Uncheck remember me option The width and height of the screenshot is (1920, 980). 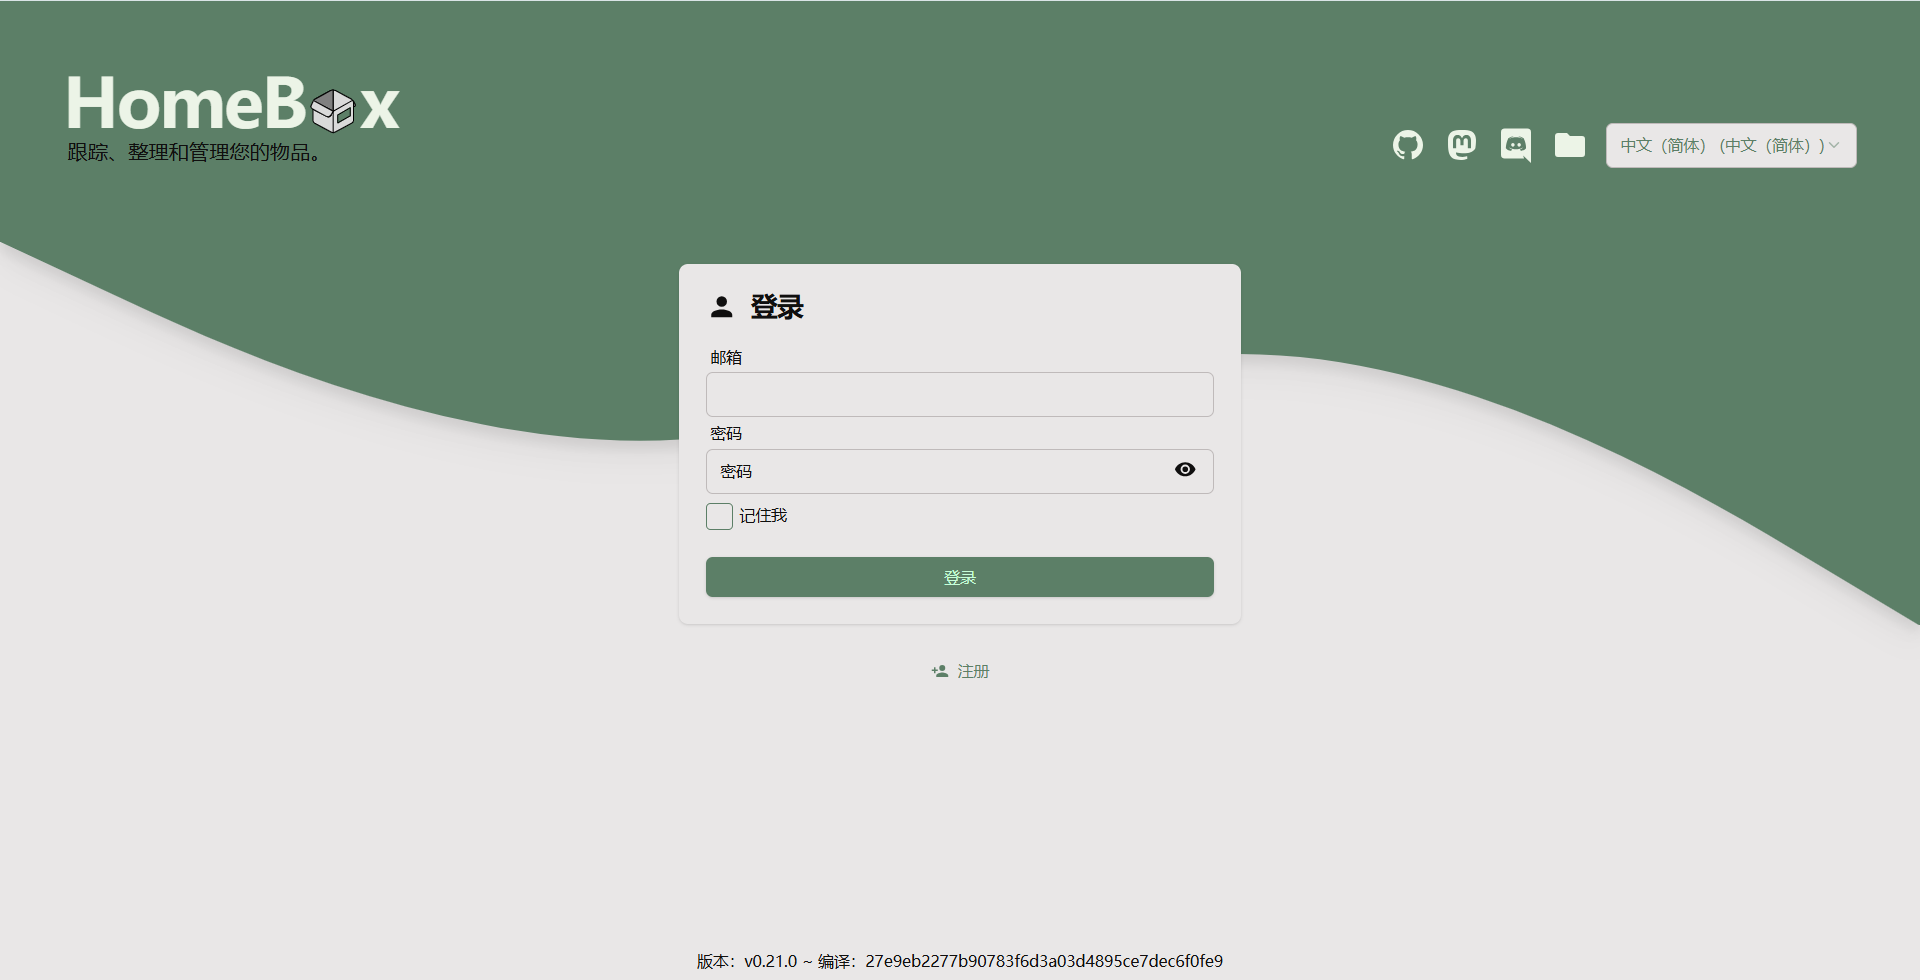718,516
